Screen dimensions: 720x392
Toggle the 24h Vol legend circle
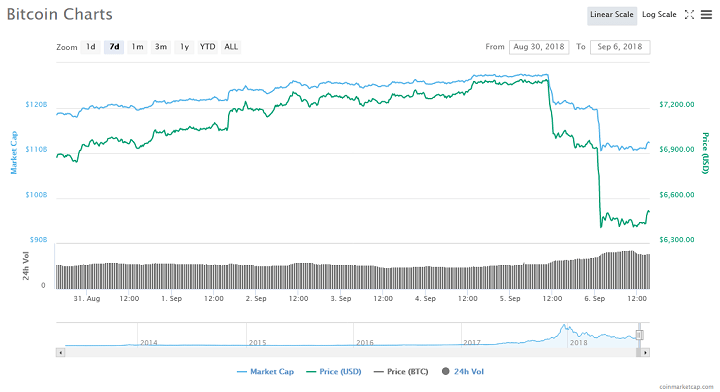point(445,371)
